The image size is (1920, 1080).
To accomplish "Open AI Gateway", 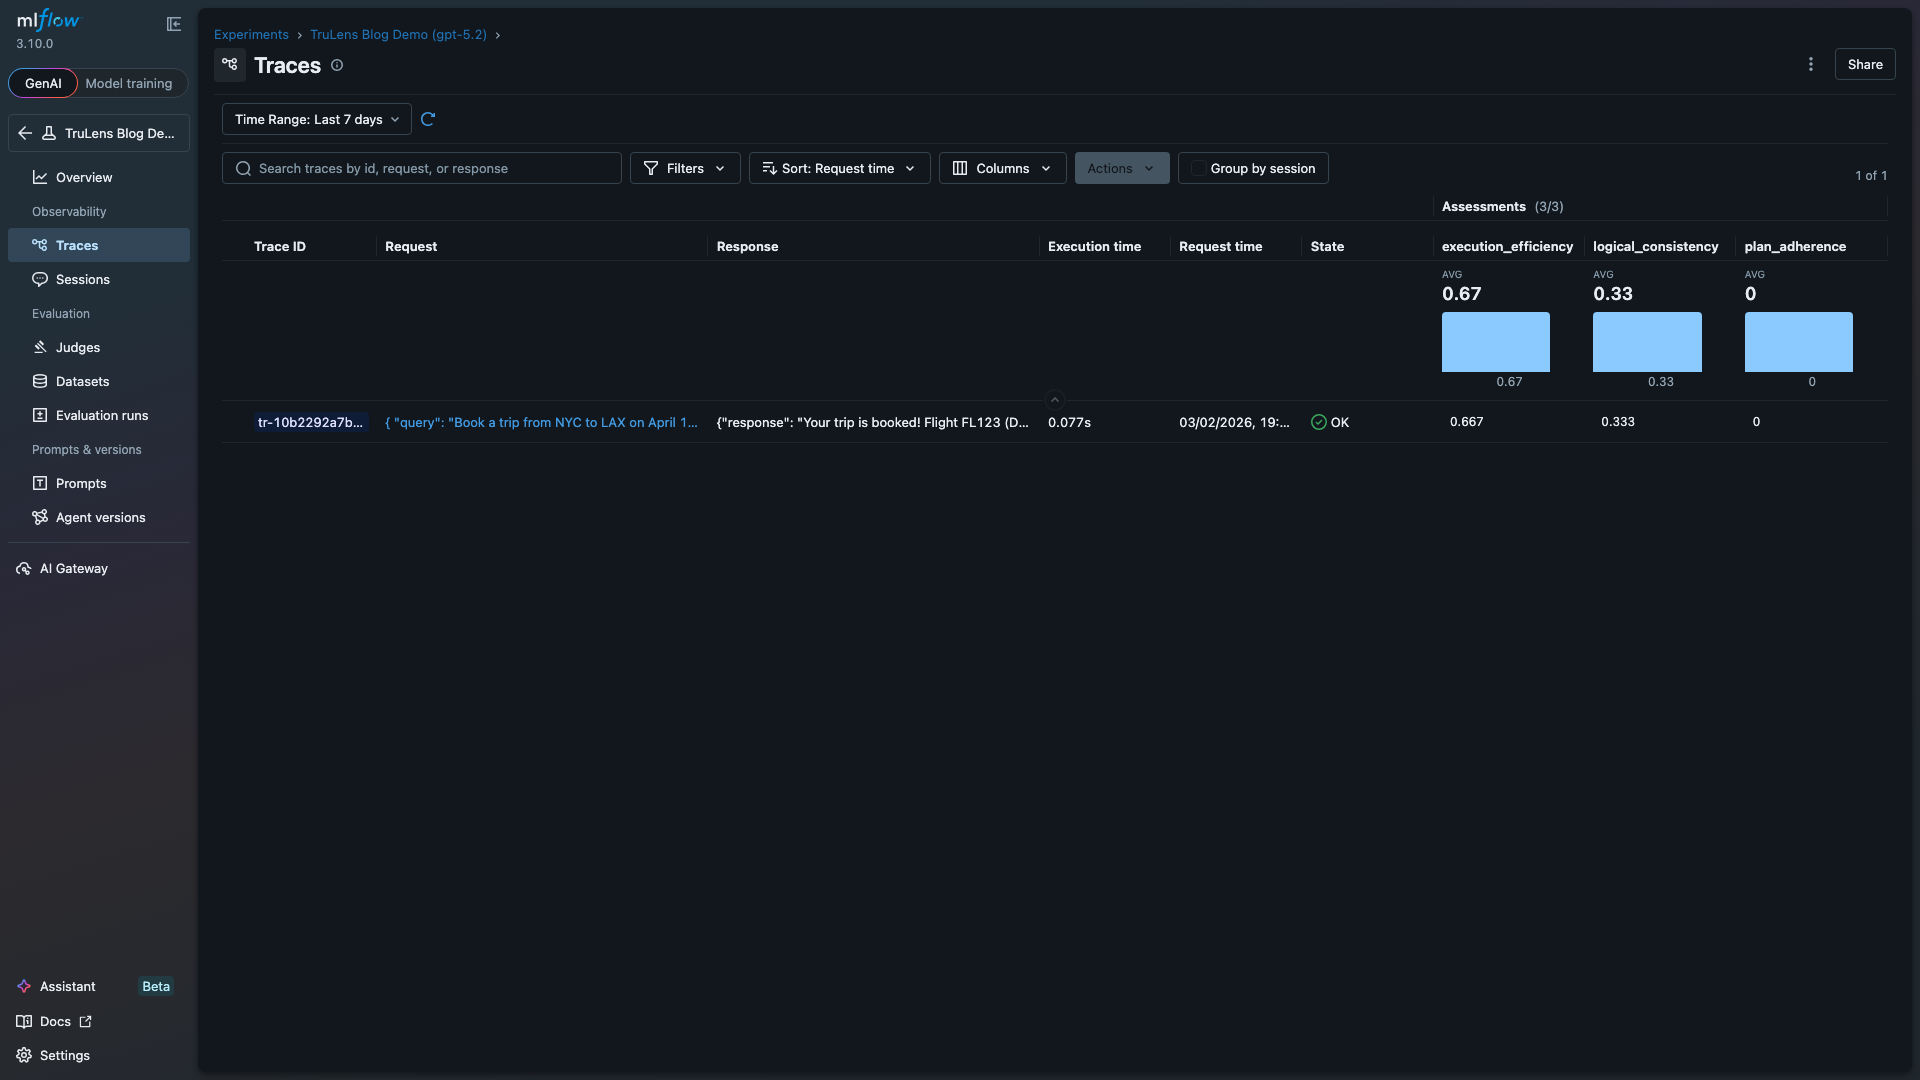I will coord(73,568).
